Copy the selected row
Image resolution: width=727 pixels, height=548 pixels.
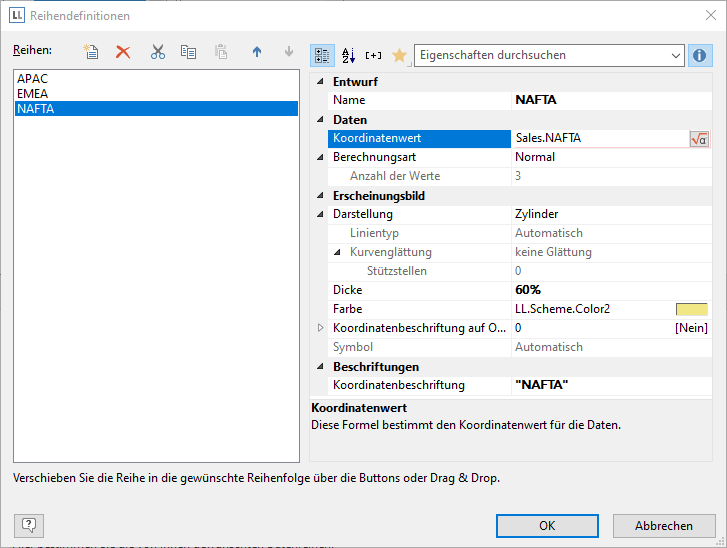(188, 52)
